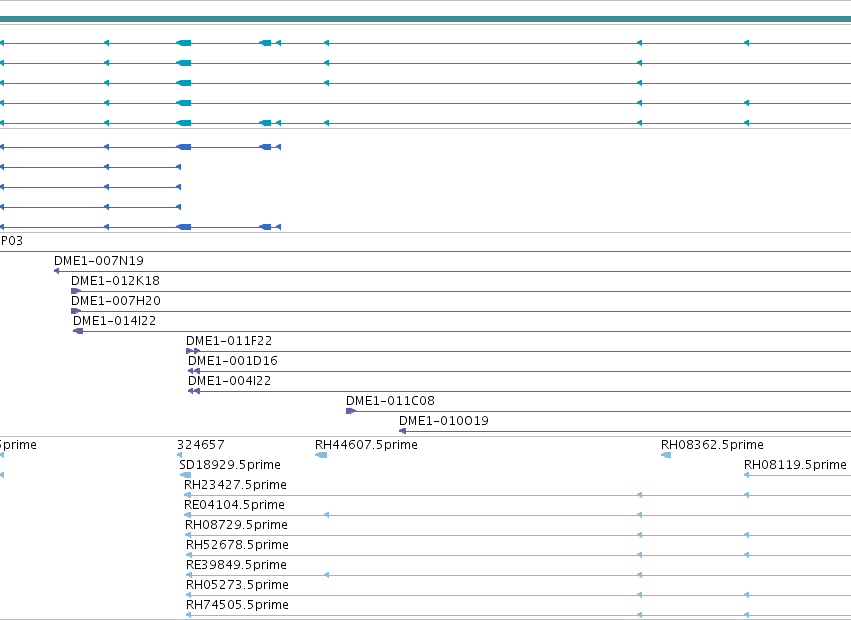Select the DME1-007N19 clone label
This screenshot has width=851, height=620.
tap(99, 261)
